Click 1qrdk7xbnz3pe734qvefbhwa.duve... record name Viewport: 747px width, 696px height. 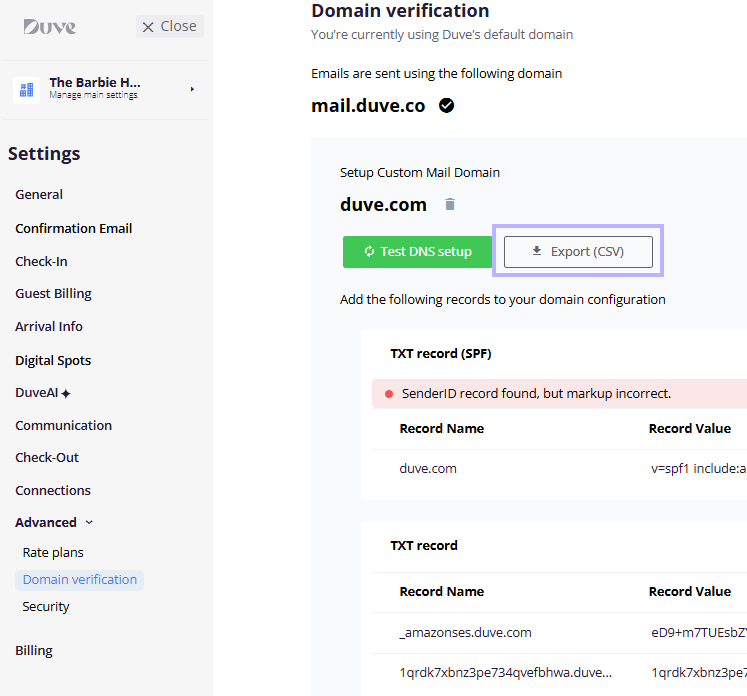(505, 673)
